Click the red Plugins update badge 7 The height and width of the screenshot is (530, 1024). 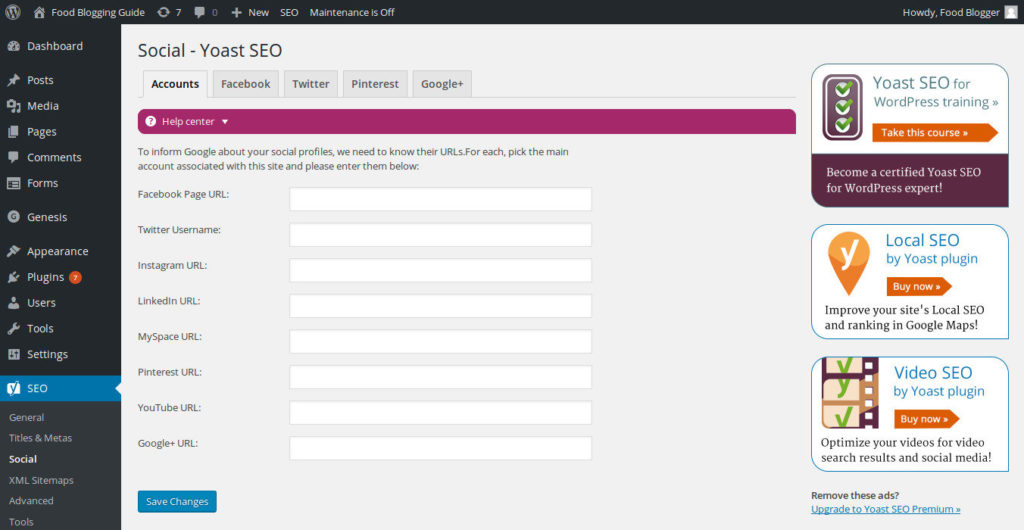point(75,277)
